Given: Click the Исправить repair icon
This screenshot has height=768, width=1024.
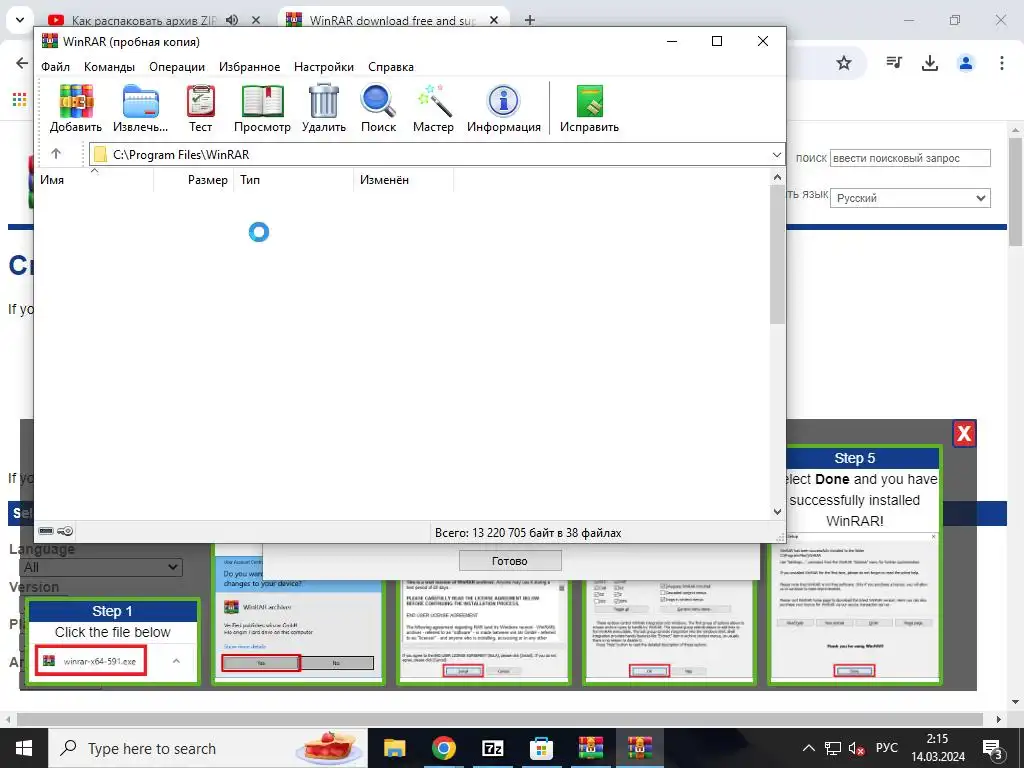Looking at the screenshot, I should [589, 108].
